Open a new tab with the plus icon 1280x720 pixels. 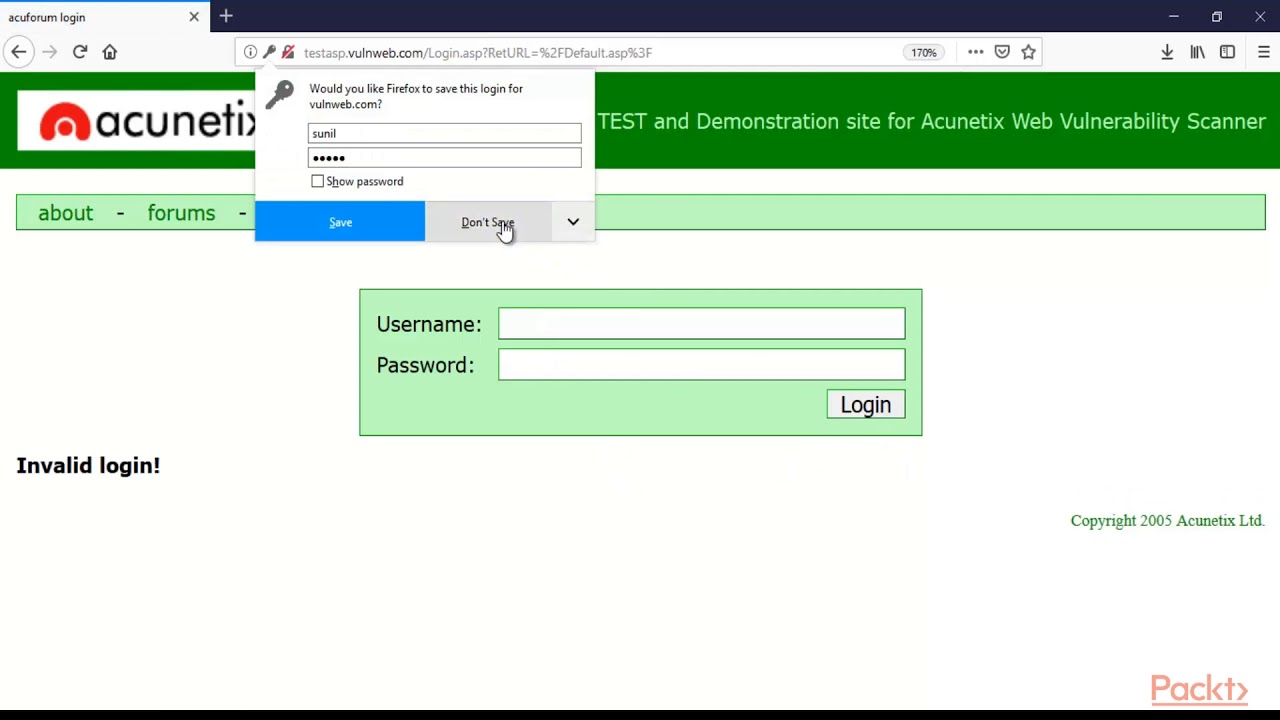[x=226, y=16]
